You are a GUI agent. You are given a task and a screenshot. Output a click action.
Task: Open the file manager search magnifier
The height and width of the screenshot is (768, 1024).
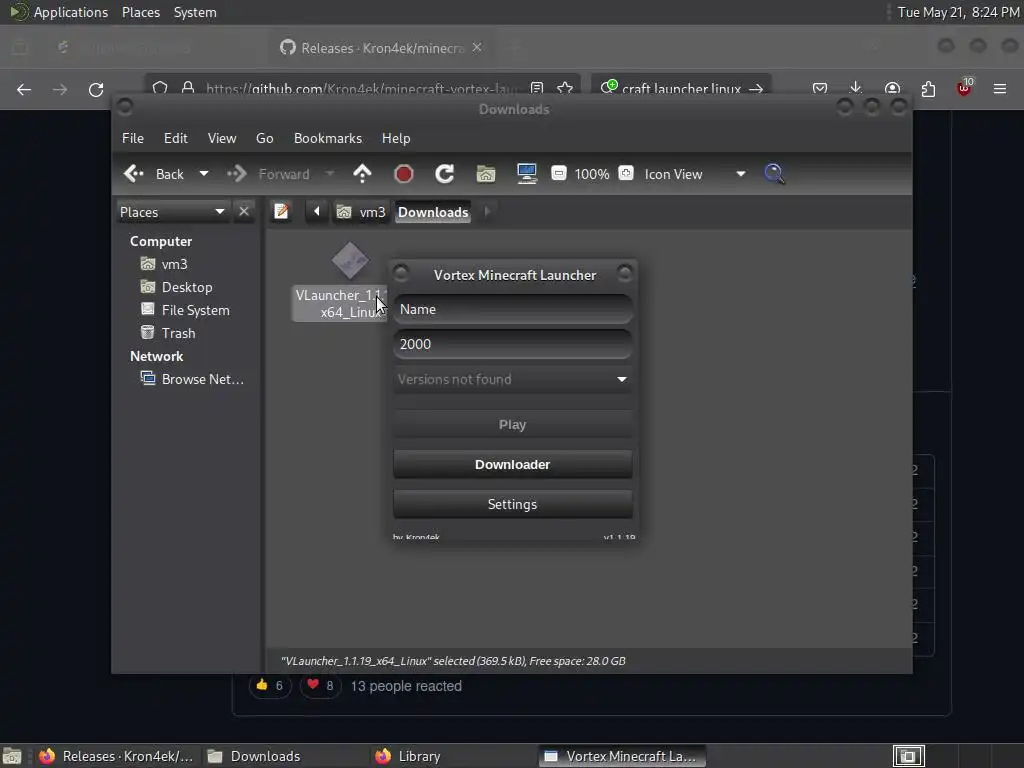coord(775,174)
